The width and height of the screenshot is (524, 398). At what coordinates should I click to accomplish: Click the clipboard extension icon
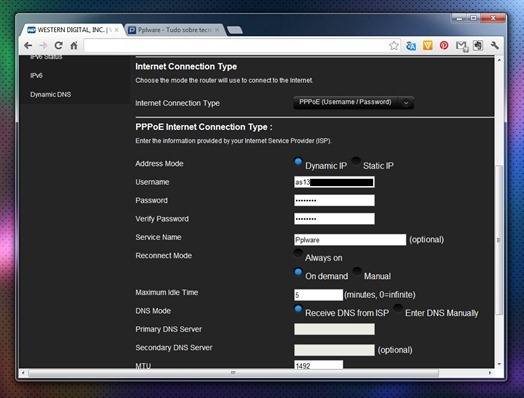point(478,45)
